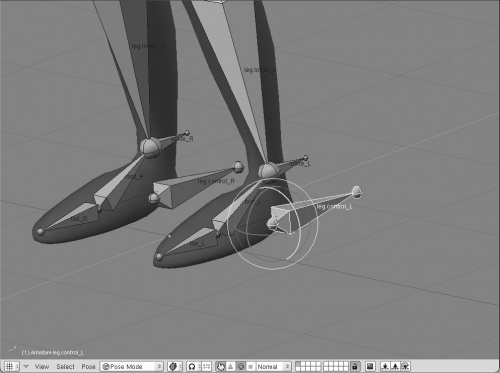
Task: Copy the current pose to buffer
Action: click(385, 366)
